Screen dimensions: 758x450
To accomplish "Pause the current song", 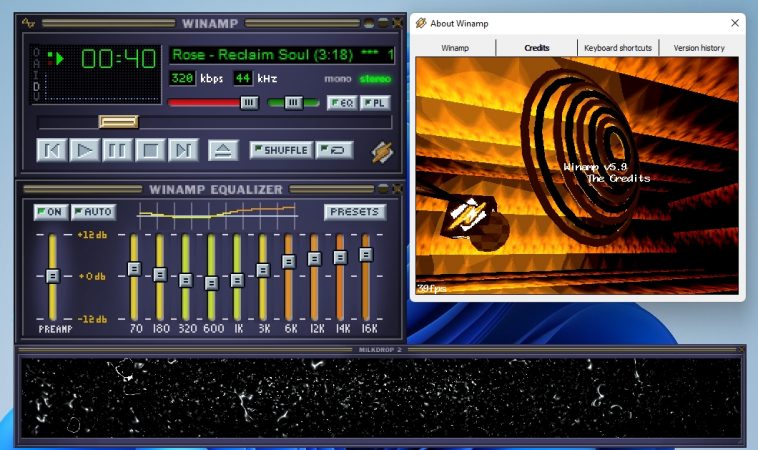I will [117, 150].
